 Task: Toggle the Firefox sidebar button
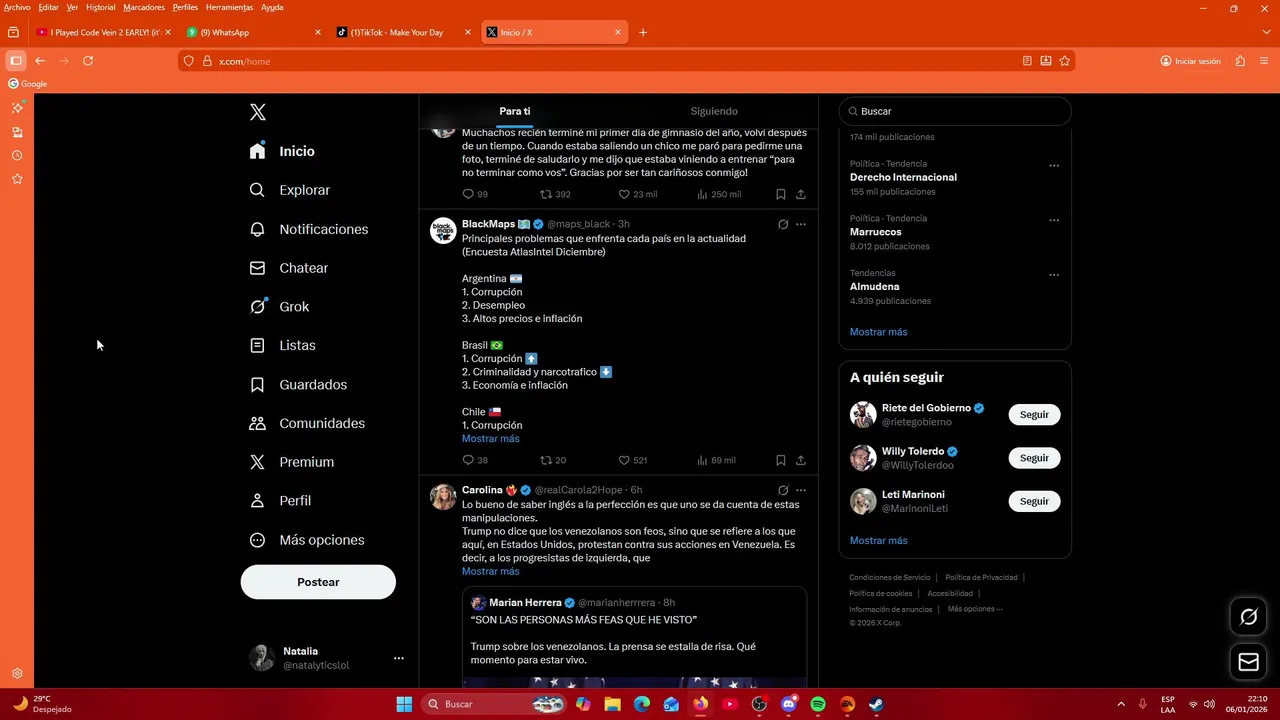click(15, 61)
